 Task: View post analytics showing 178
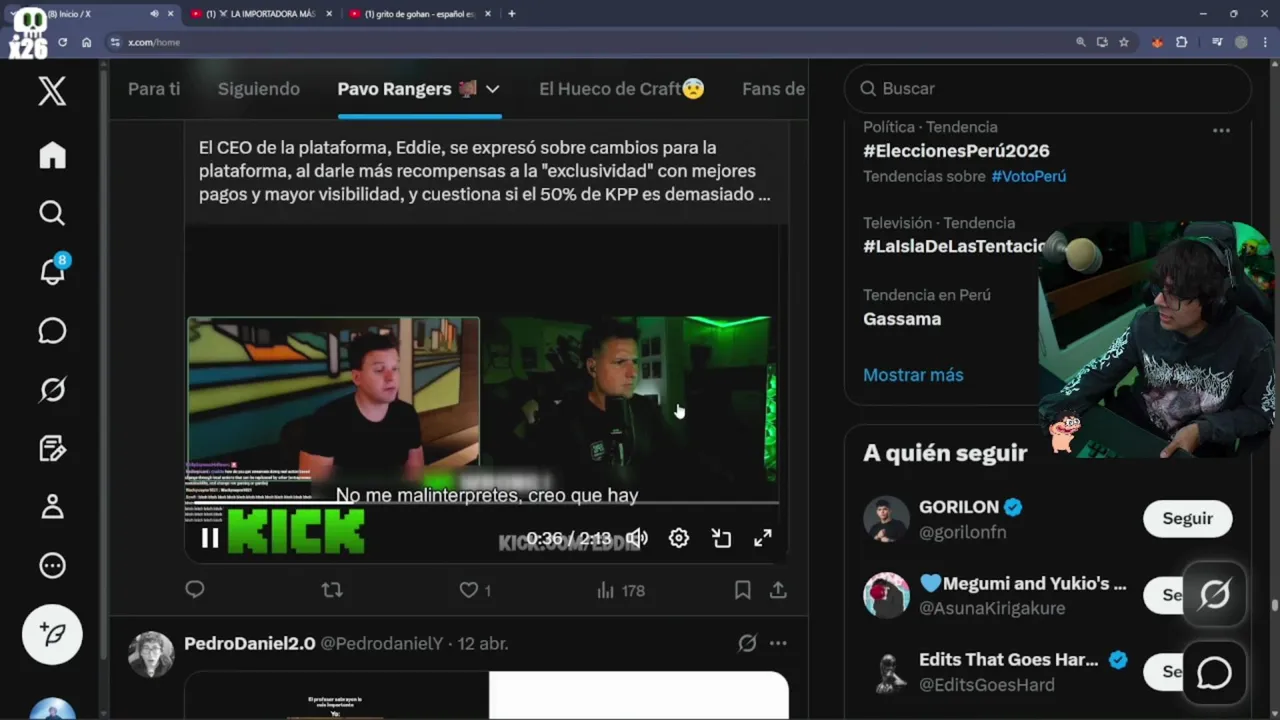coord(620,590)
